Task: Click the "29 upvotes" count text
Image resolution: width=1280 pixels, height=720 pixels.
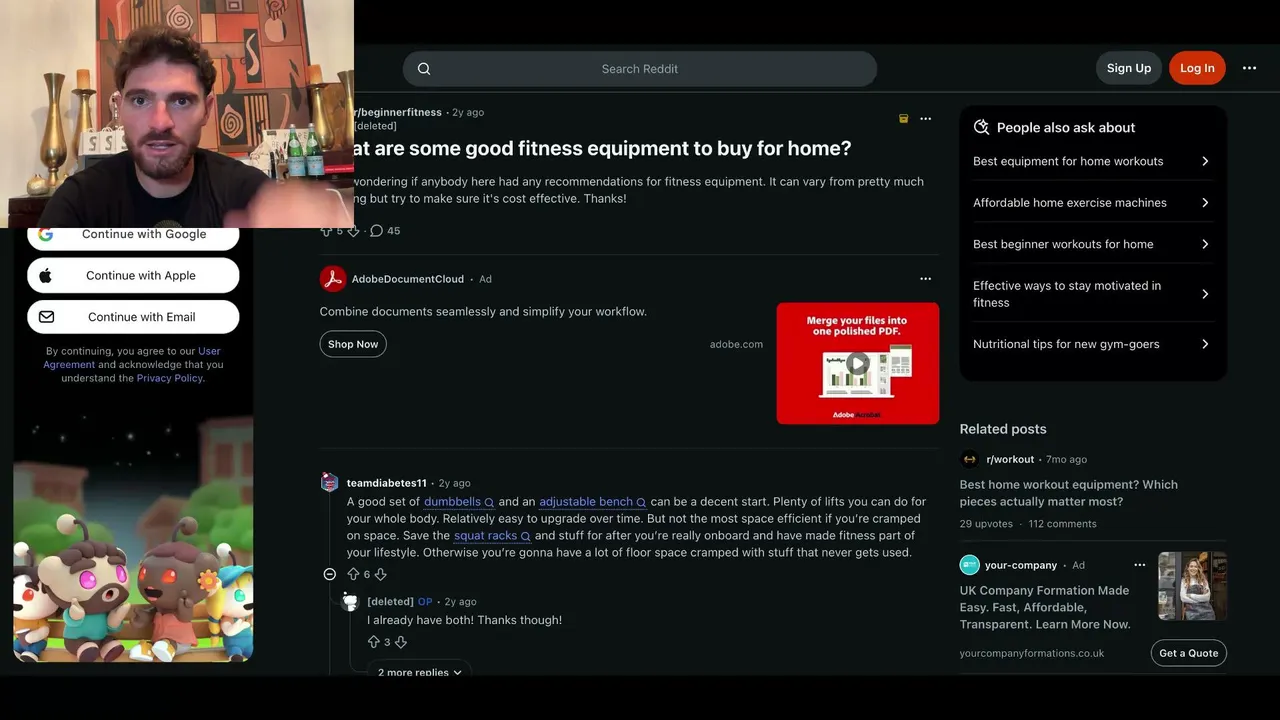Action: pos(986,524)
